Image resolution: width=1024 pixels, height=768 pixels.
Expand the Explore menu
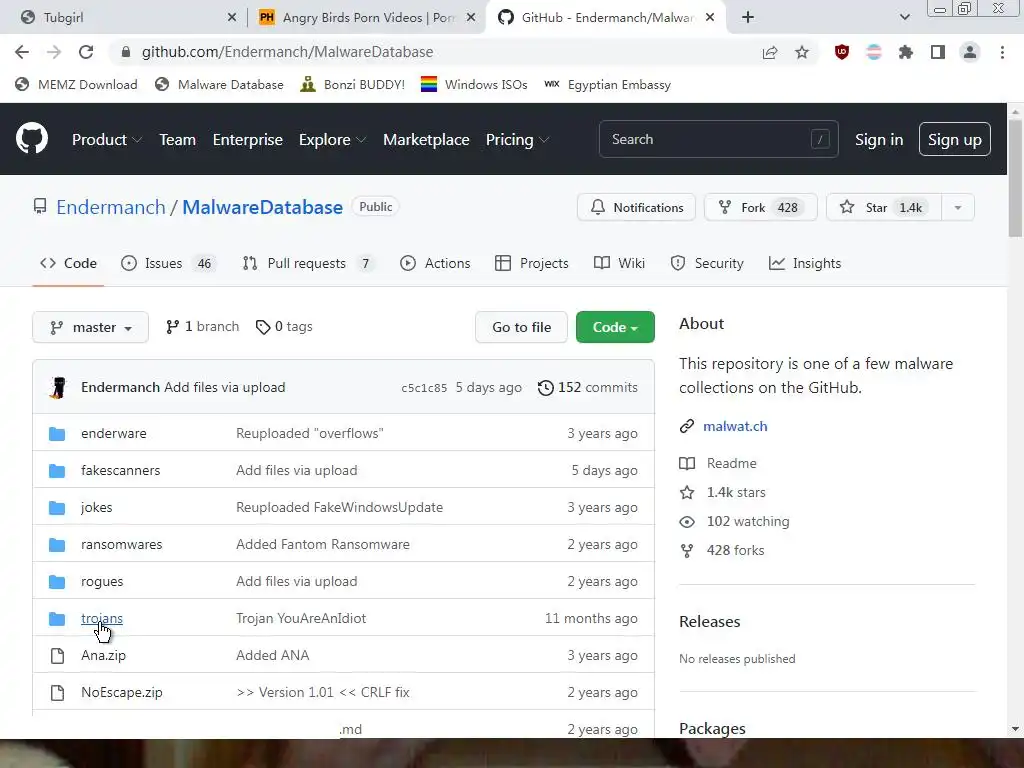[332, 140]
